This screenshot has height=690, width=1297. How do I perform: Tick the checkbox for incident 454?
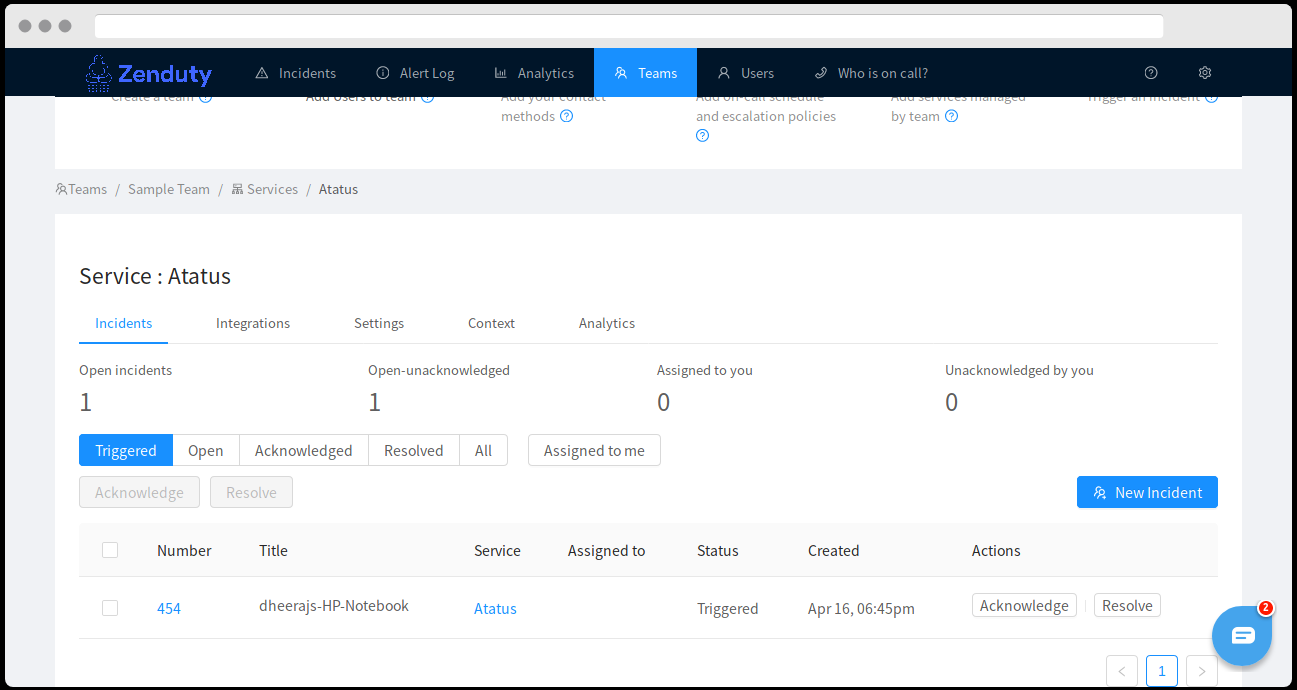110,608
